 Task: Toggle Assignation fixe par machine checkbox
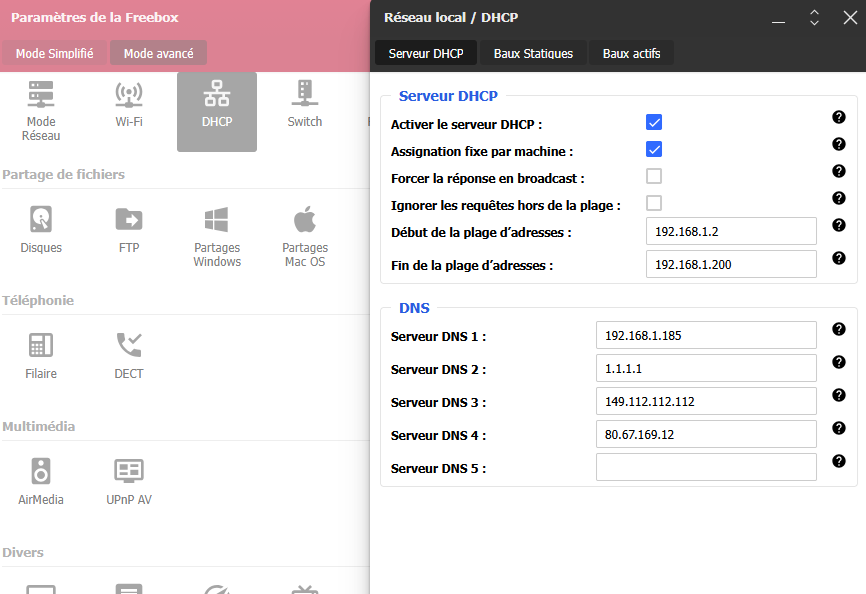coord(654,150)
